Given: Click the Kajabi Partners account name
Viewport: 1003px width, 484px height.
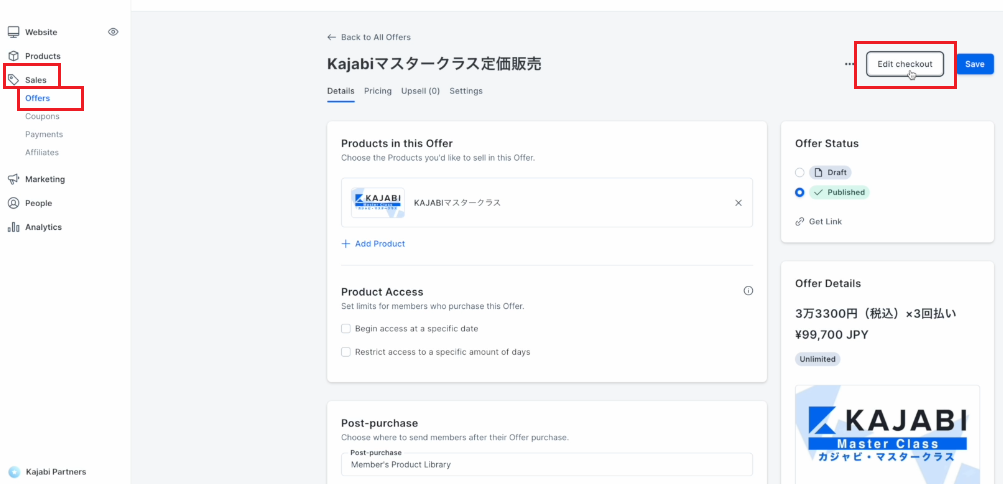Looking at the screenshot, I should click(56, 472).
